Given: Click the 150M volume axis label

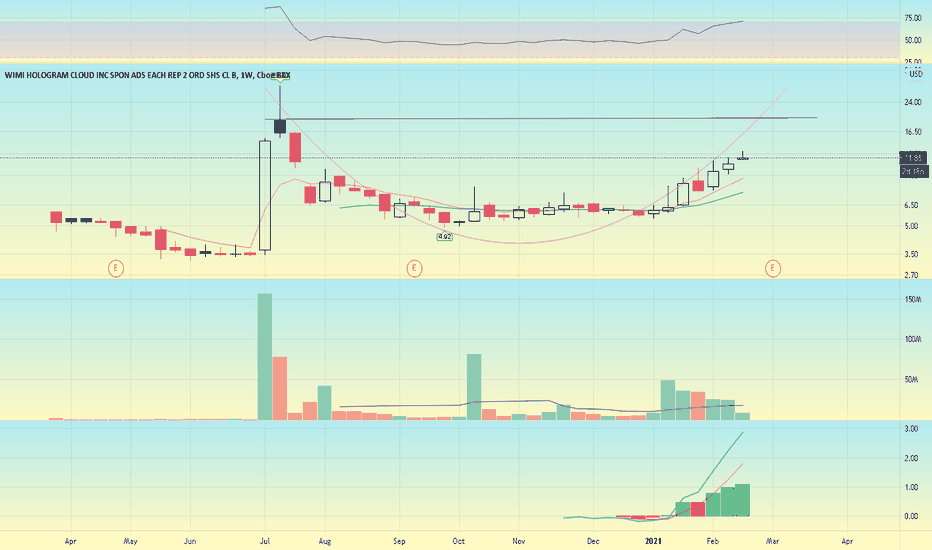Looking at the screenshot, I should click(914, 299).
